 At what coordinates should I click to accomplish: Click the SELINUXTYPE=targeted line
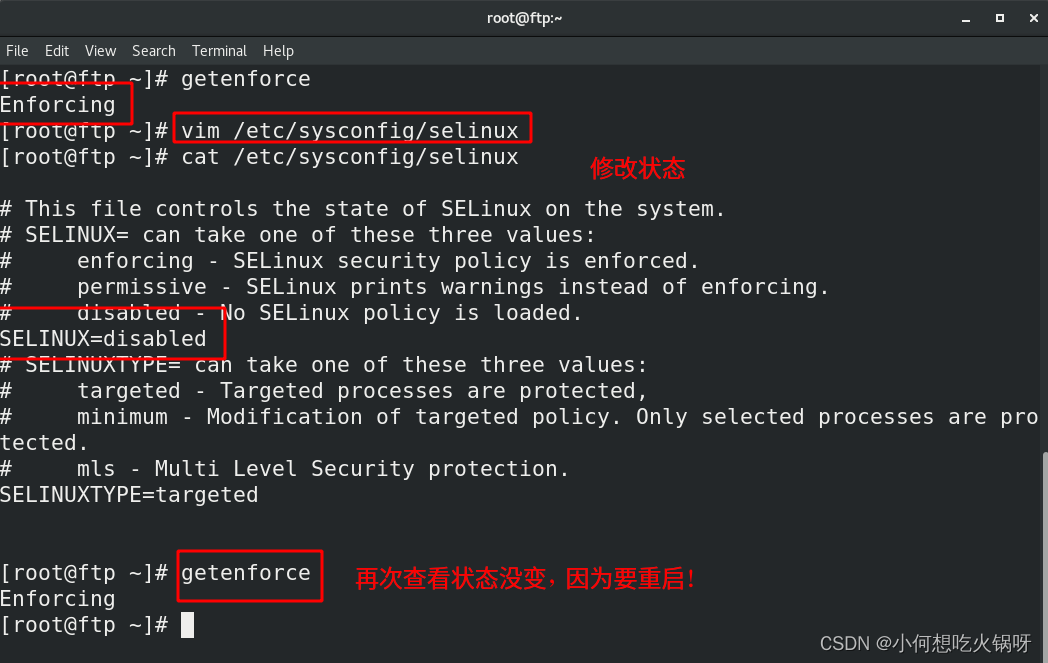tap(128, 494)
